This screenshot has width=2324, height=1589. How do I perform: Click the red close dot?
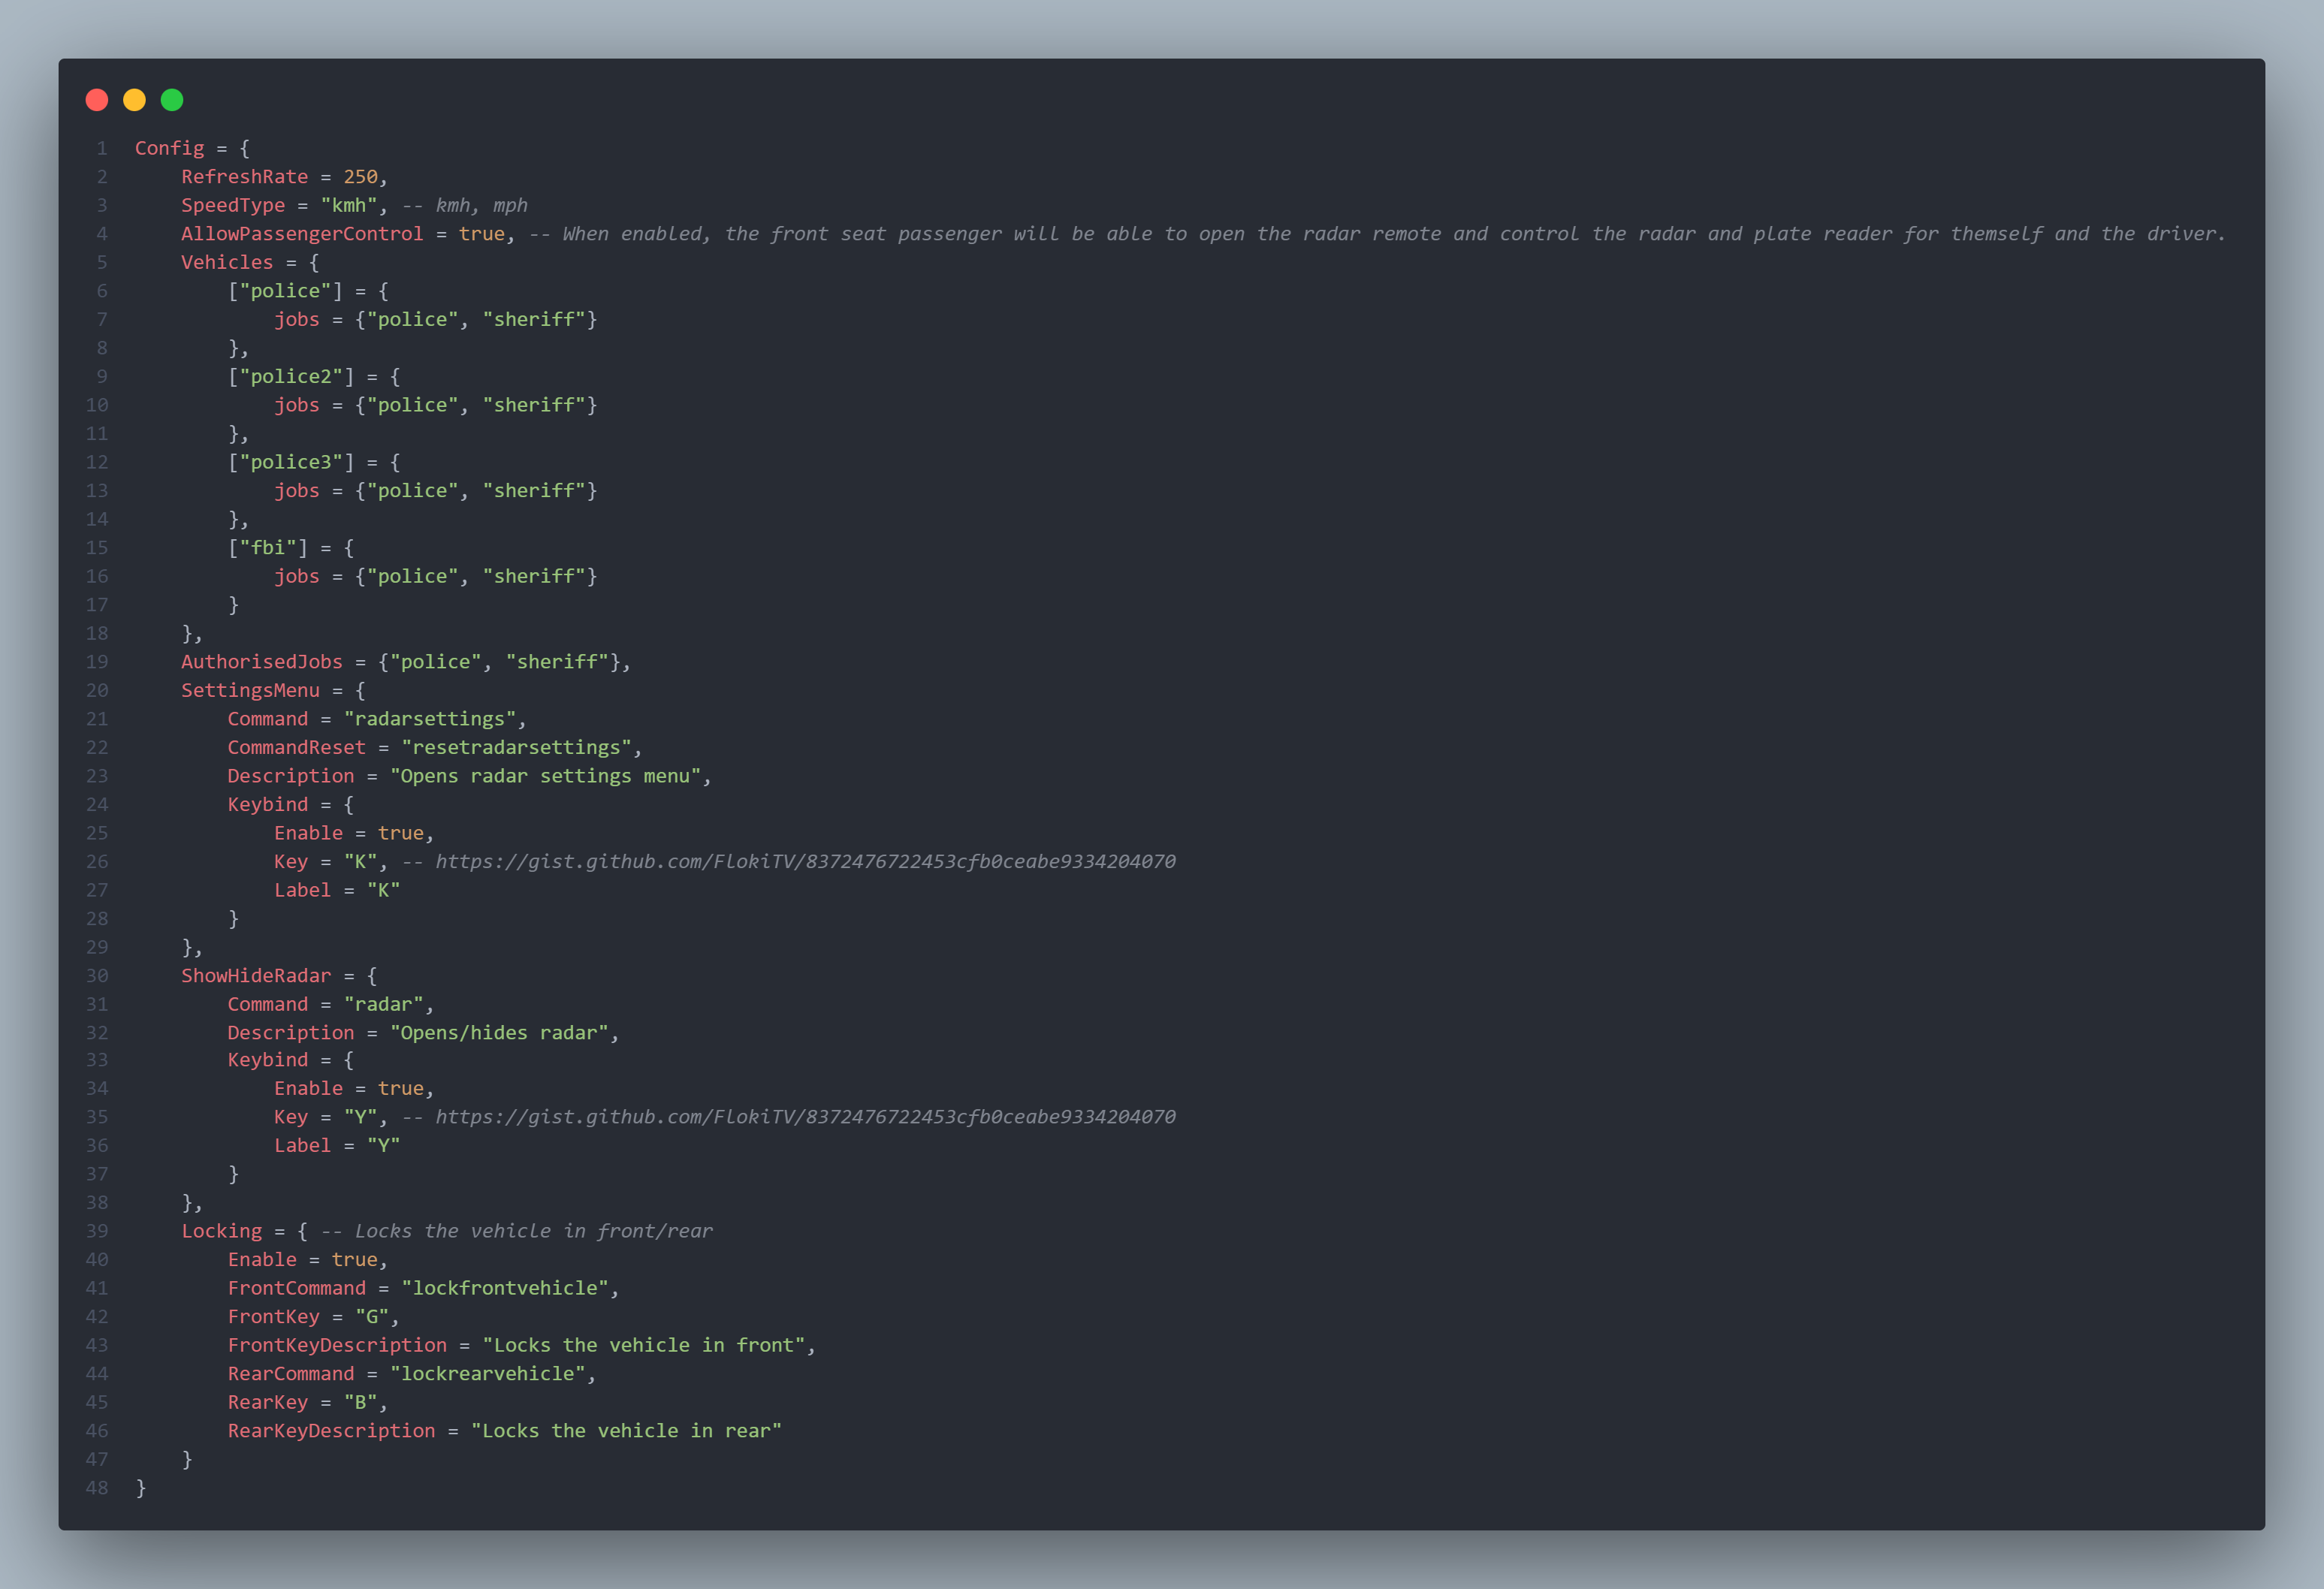pos(97,100)
